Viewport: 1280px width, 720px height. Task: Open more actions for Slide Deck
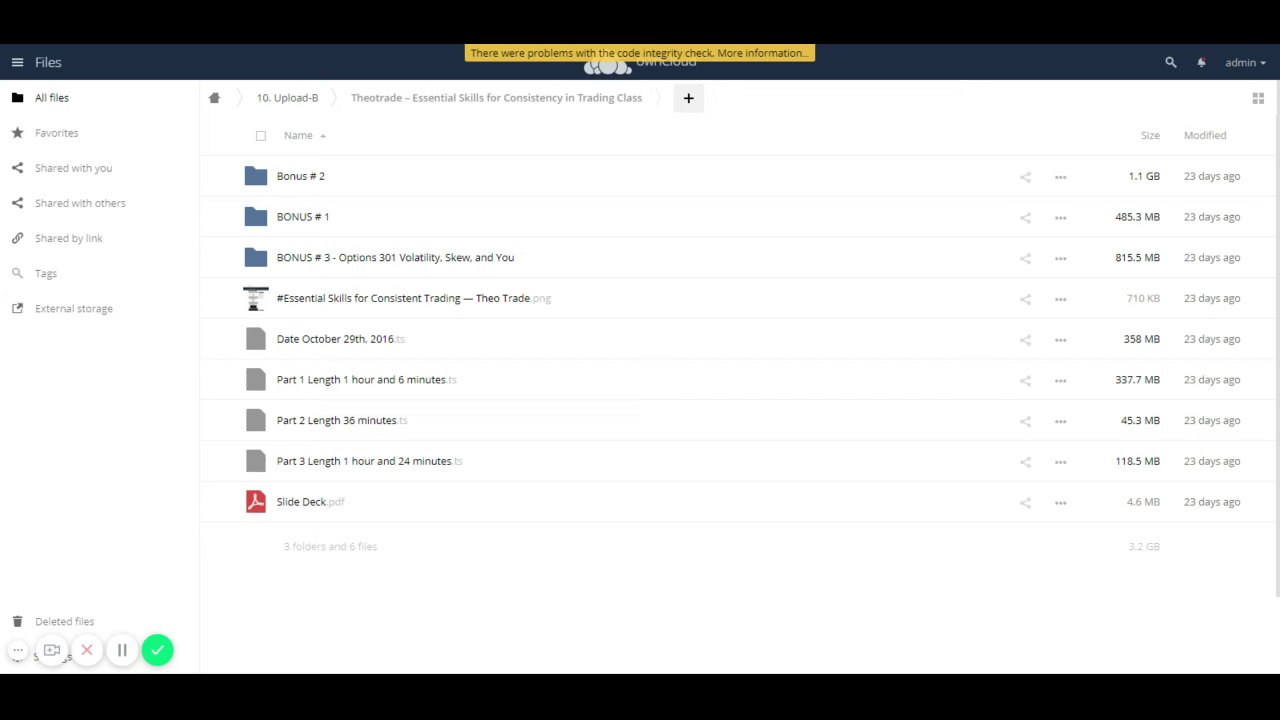click(1060, 503)
